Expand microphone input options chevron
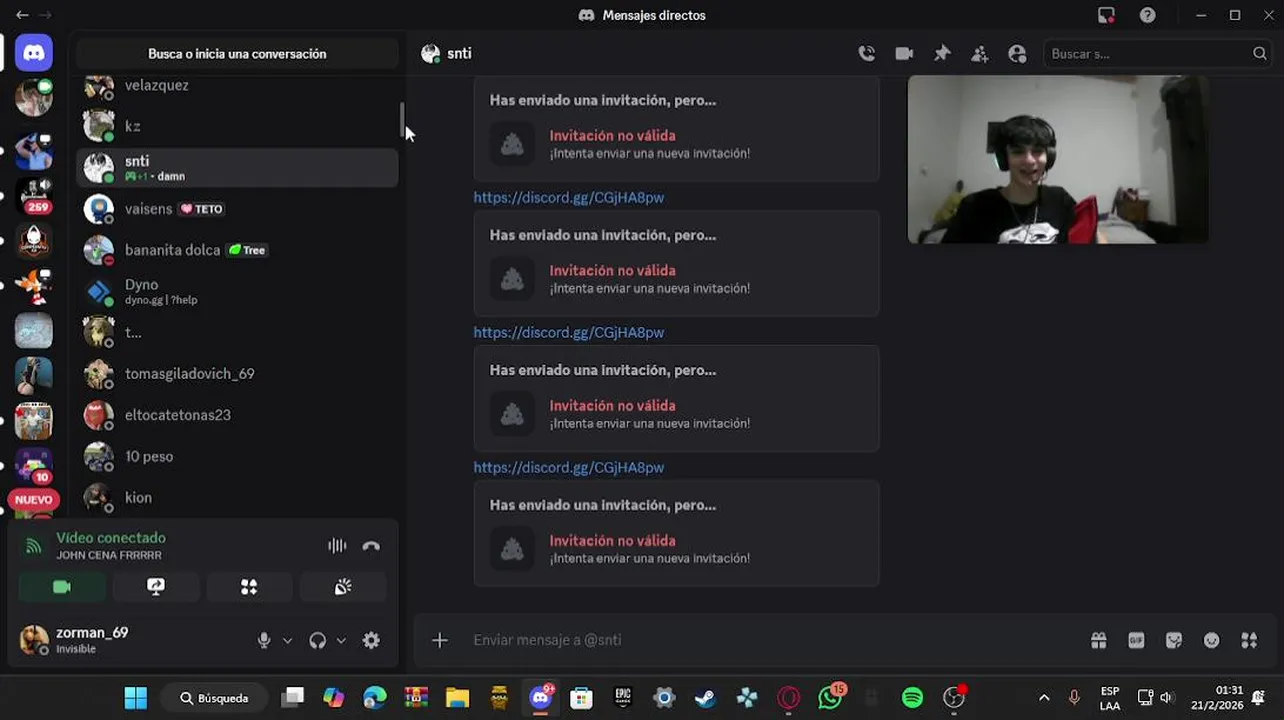This screenshot has height=720, width=1284. tap(287, 641)
